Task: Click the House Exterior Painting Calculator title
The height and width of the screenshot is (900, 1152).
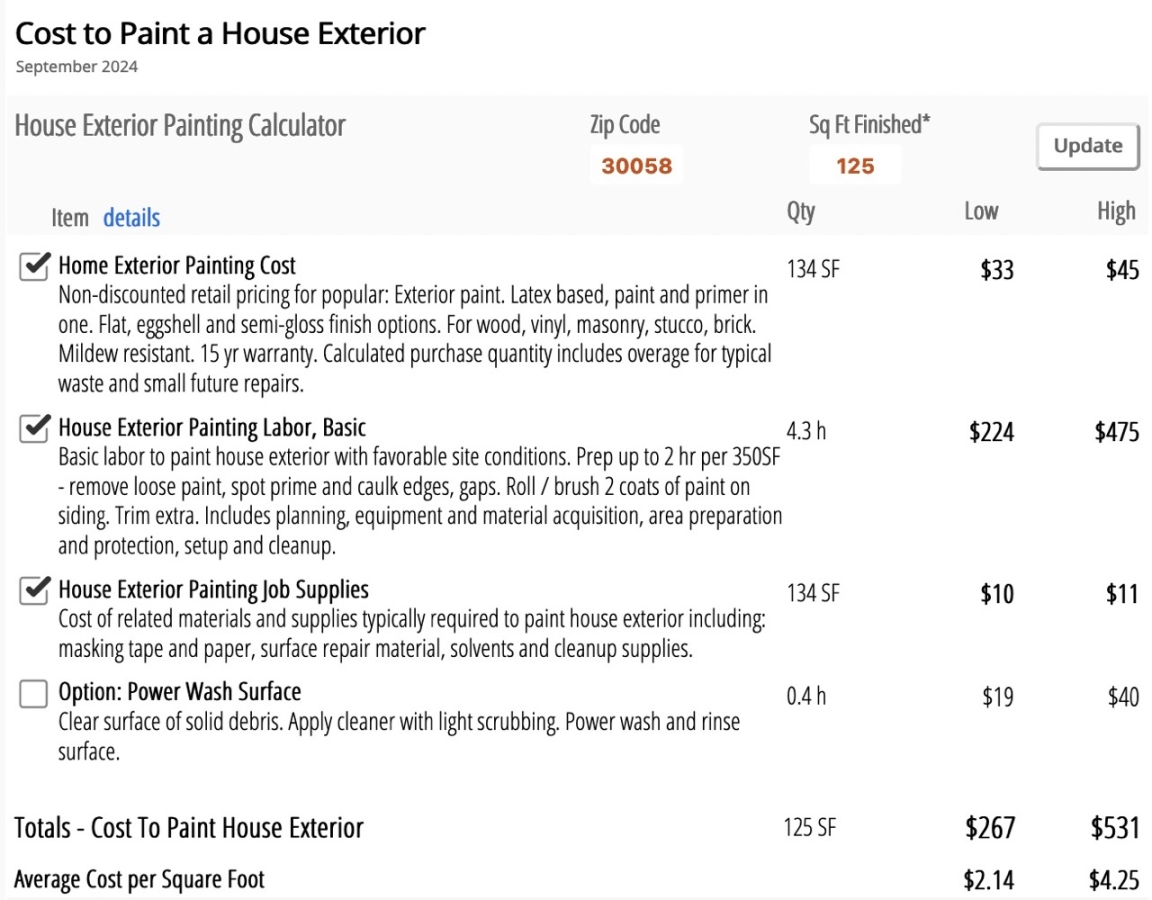Action: (x=180, y=126)
